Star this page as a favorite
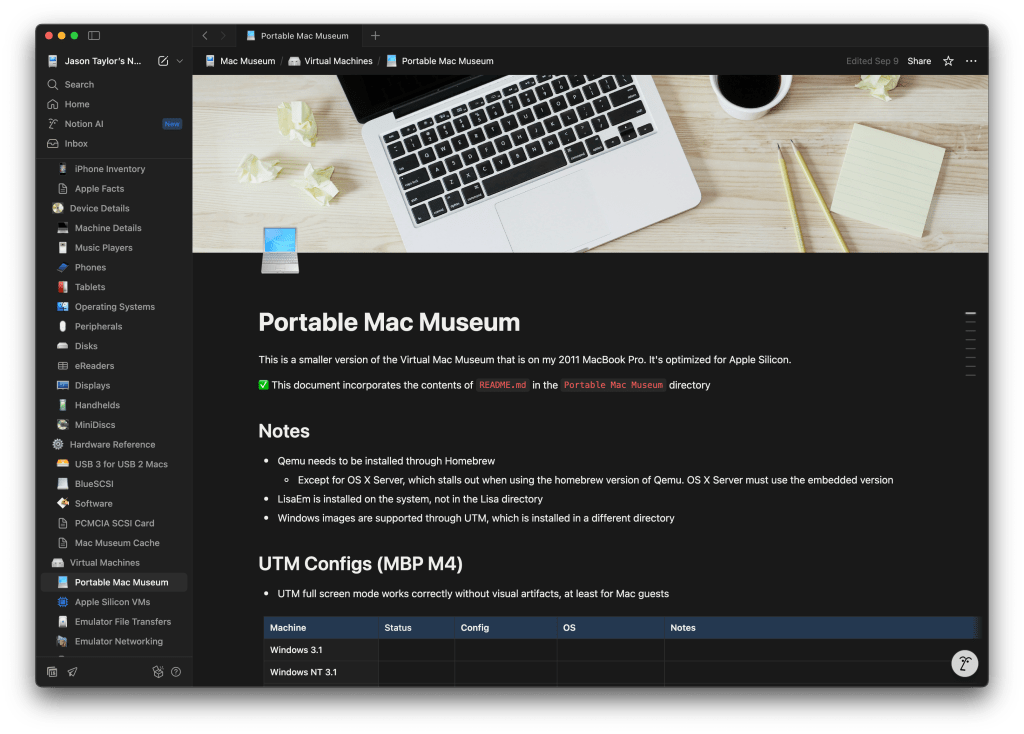 948,61
